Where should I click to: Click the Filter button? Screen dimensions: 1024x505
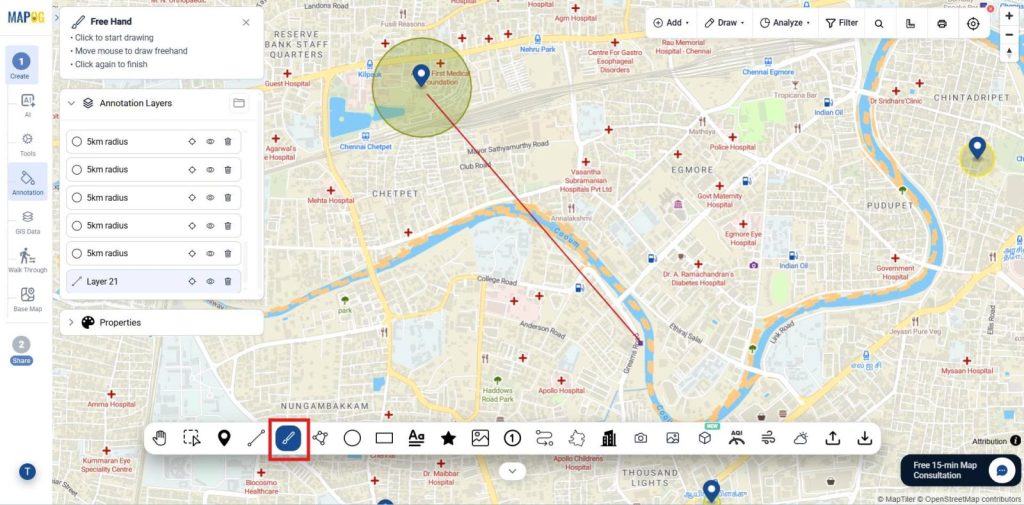click(x=842, y=23)
